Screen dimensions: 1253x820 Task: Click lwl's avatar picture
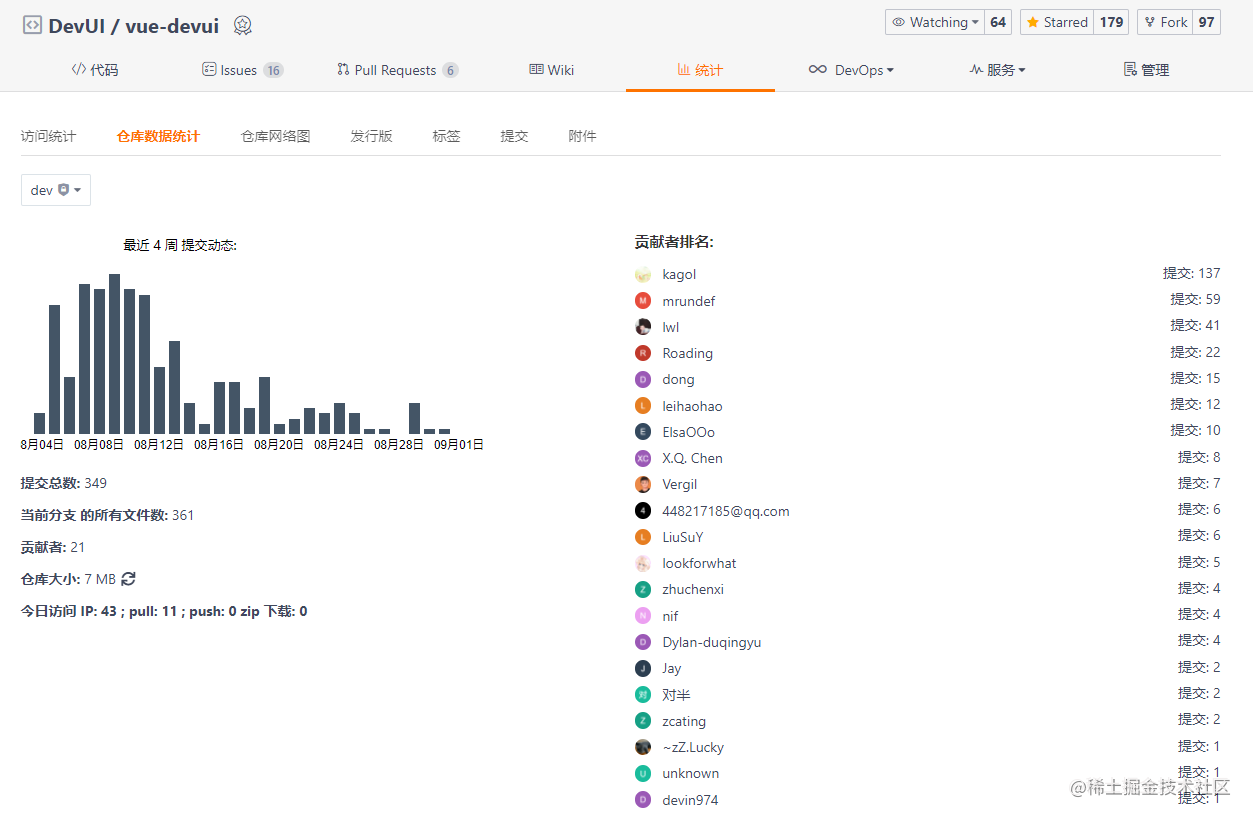643,327
